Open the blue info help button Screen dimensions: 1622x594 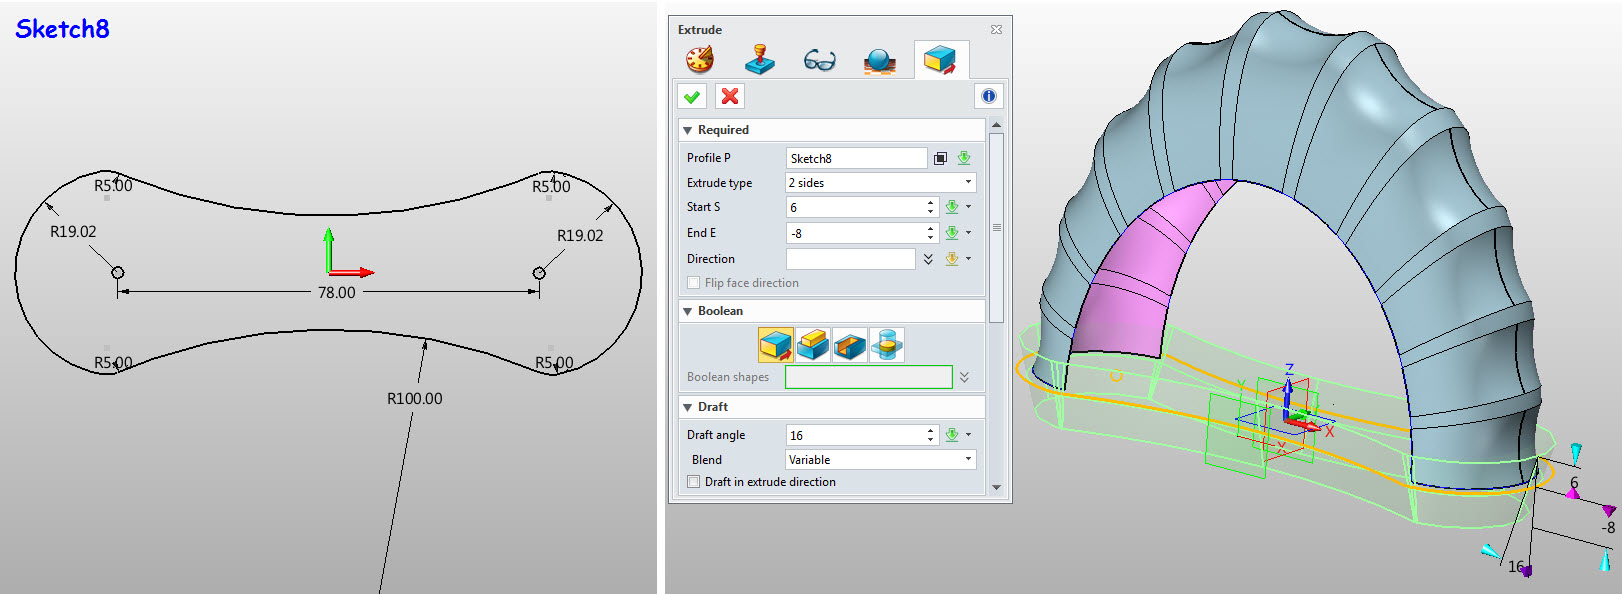(x=988, y=96)
